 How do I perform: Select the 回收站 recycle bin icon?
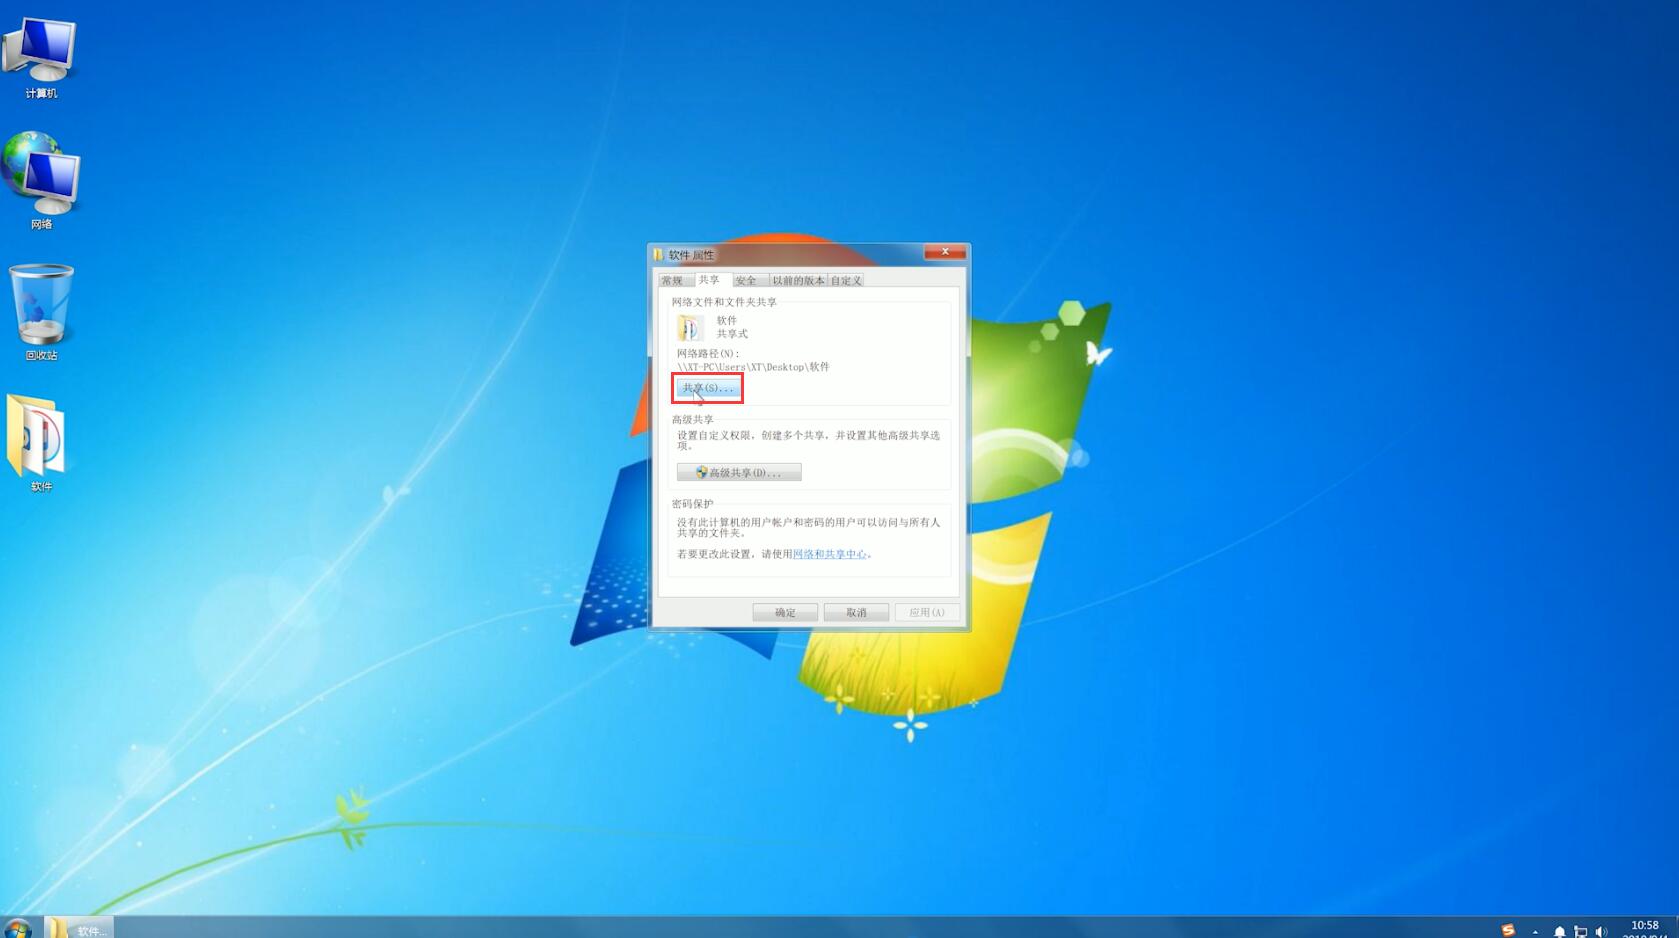point(41,312)
